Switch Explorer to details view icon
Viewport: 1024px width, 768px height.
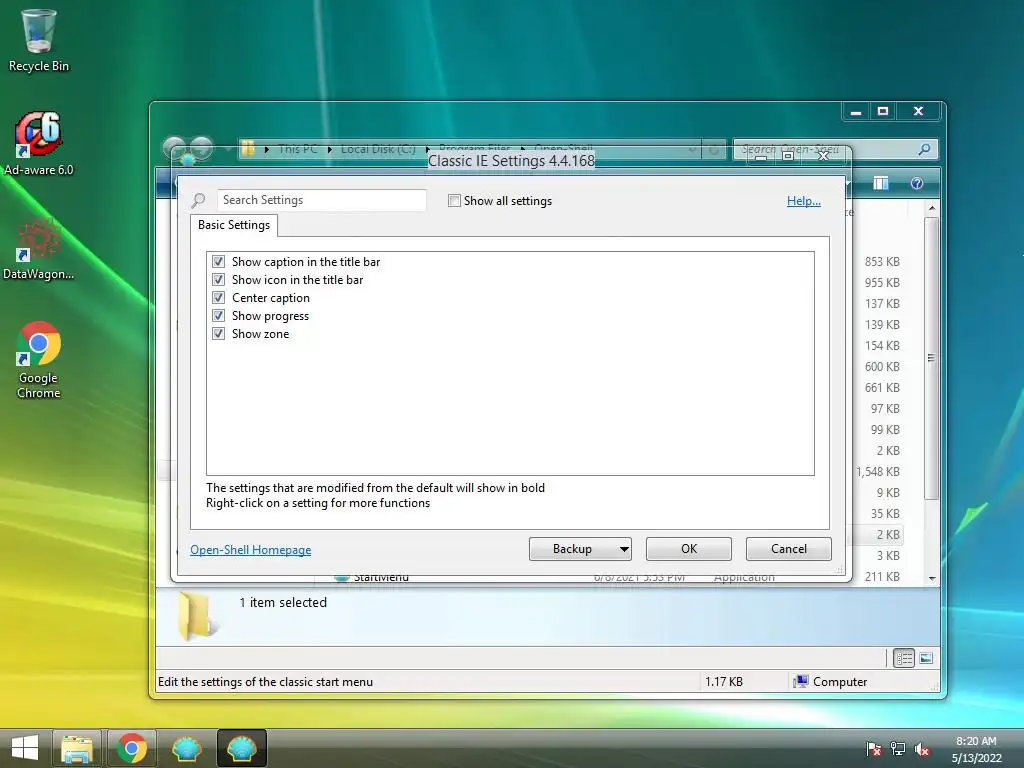pyautogui.click(x=904, y=658)
